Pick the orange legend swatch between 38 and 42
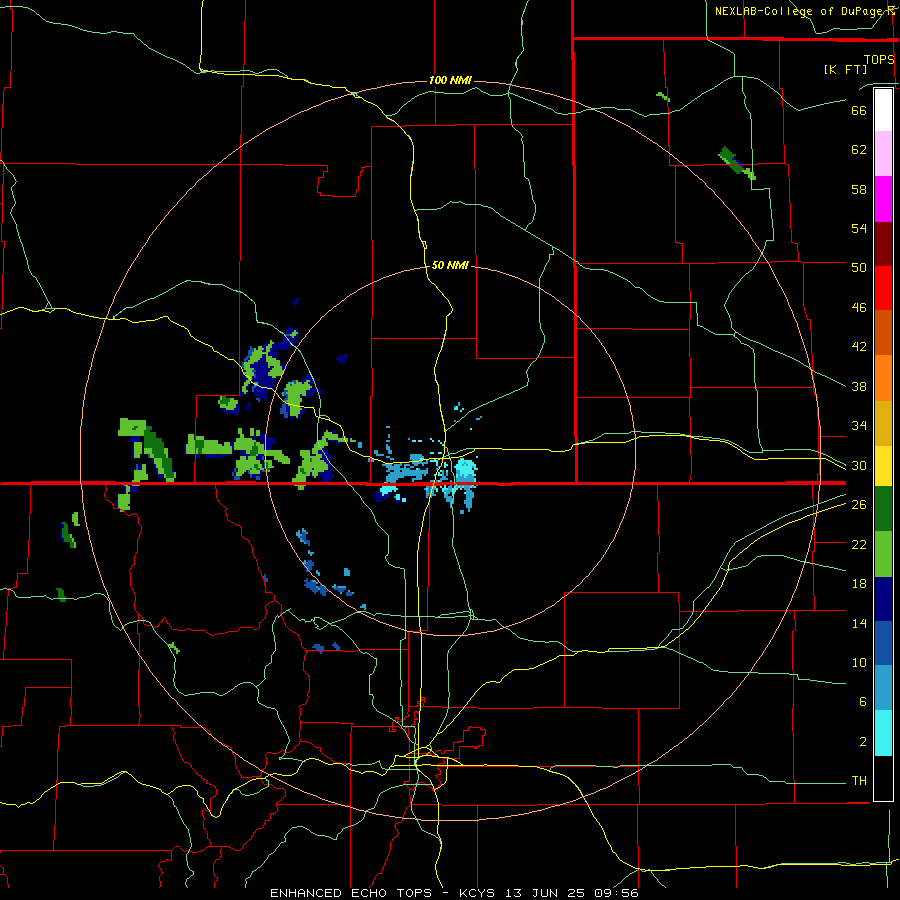The width and height of the screenshot is (900, 900). (883, 378)
